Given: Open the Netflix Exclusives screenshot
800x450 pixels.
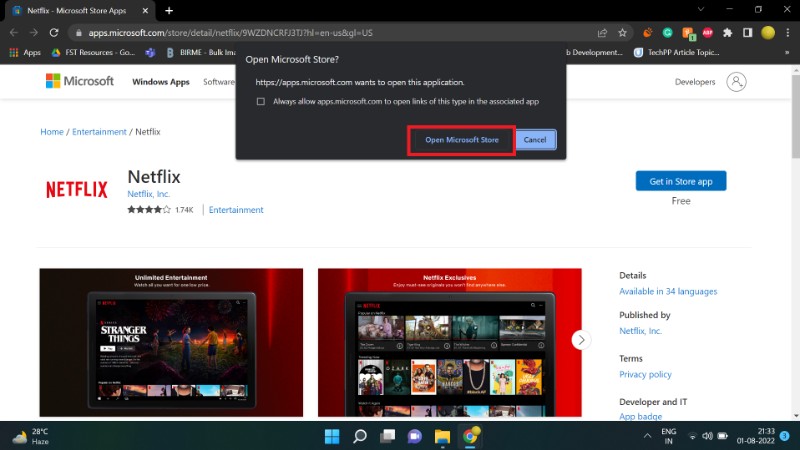Looking at the screenshot, I should [449, 342].
